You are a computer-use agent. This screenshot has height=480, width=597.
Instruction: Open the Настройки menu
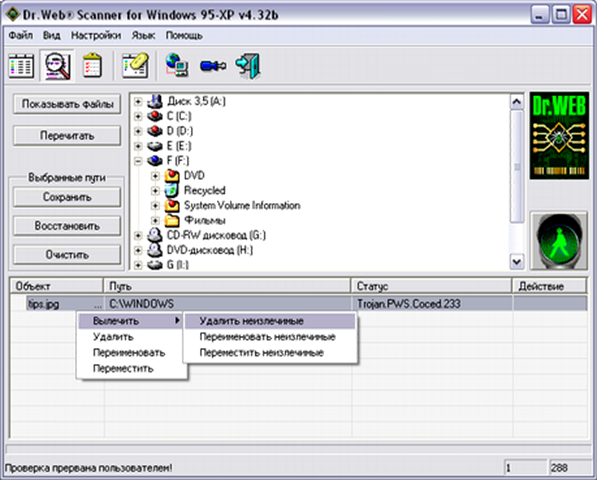point(96,35)
